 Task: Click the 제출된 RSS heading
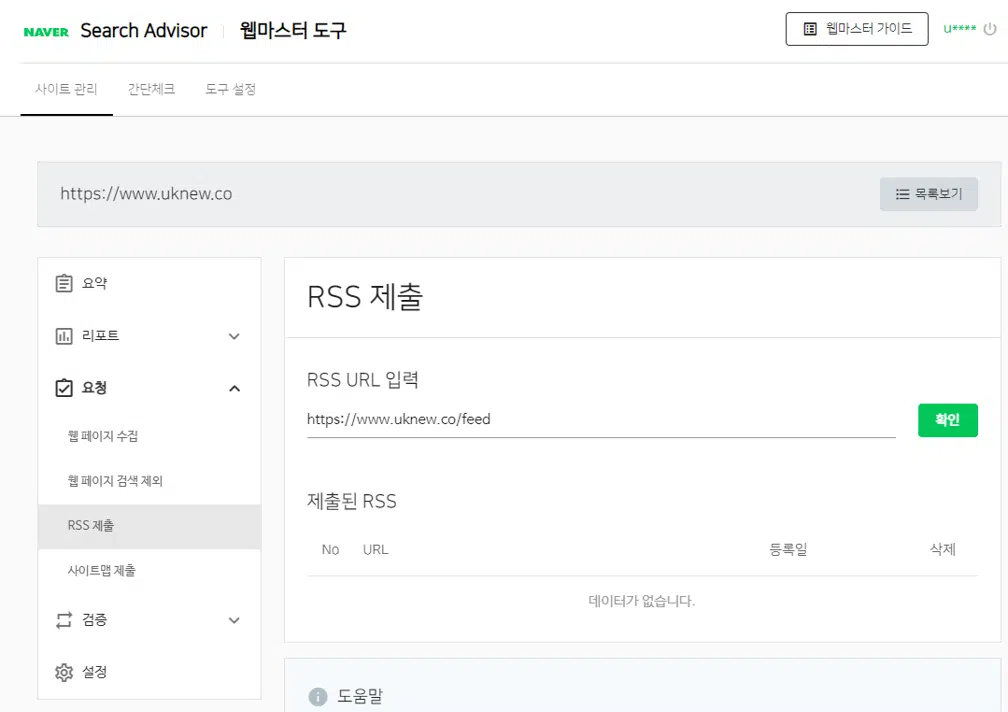pyautogui.click(x=352, y=501)
